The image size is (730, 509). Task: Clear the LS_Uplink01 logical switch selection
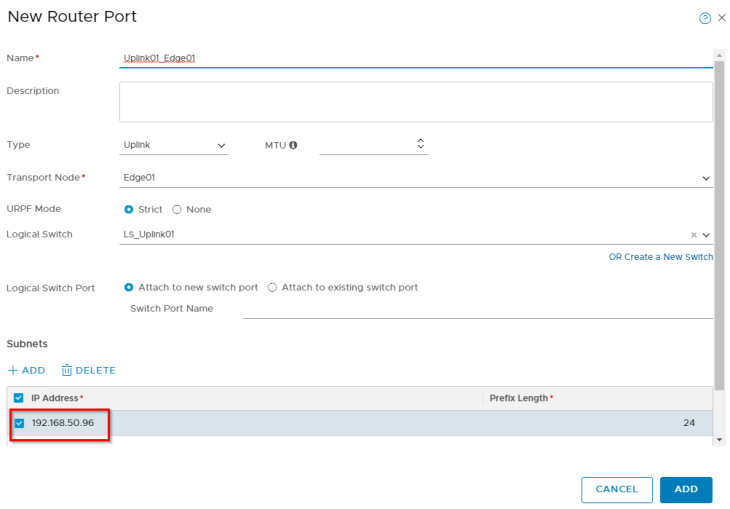(x=694, y=235)
